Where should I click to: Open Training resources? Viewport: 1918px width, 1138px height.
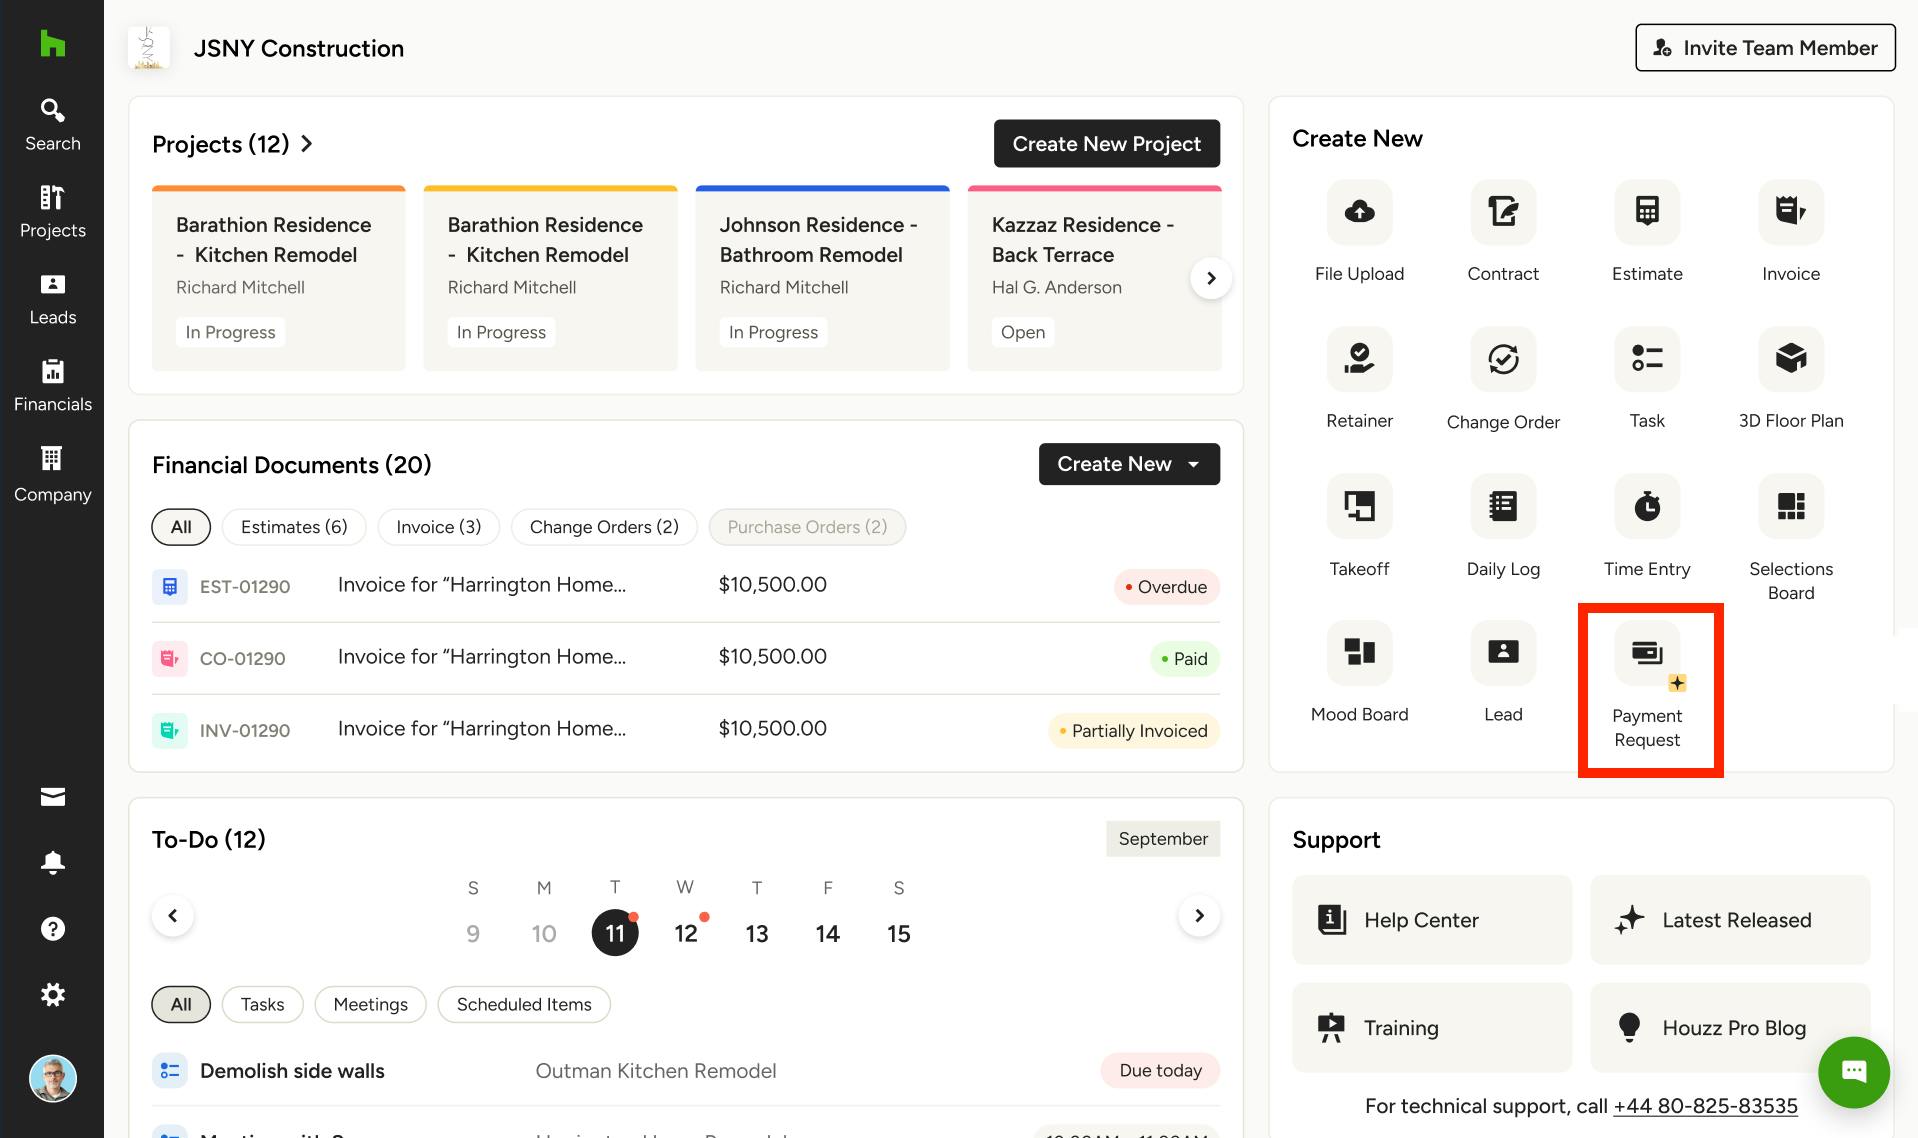tap(1432, 1027)
